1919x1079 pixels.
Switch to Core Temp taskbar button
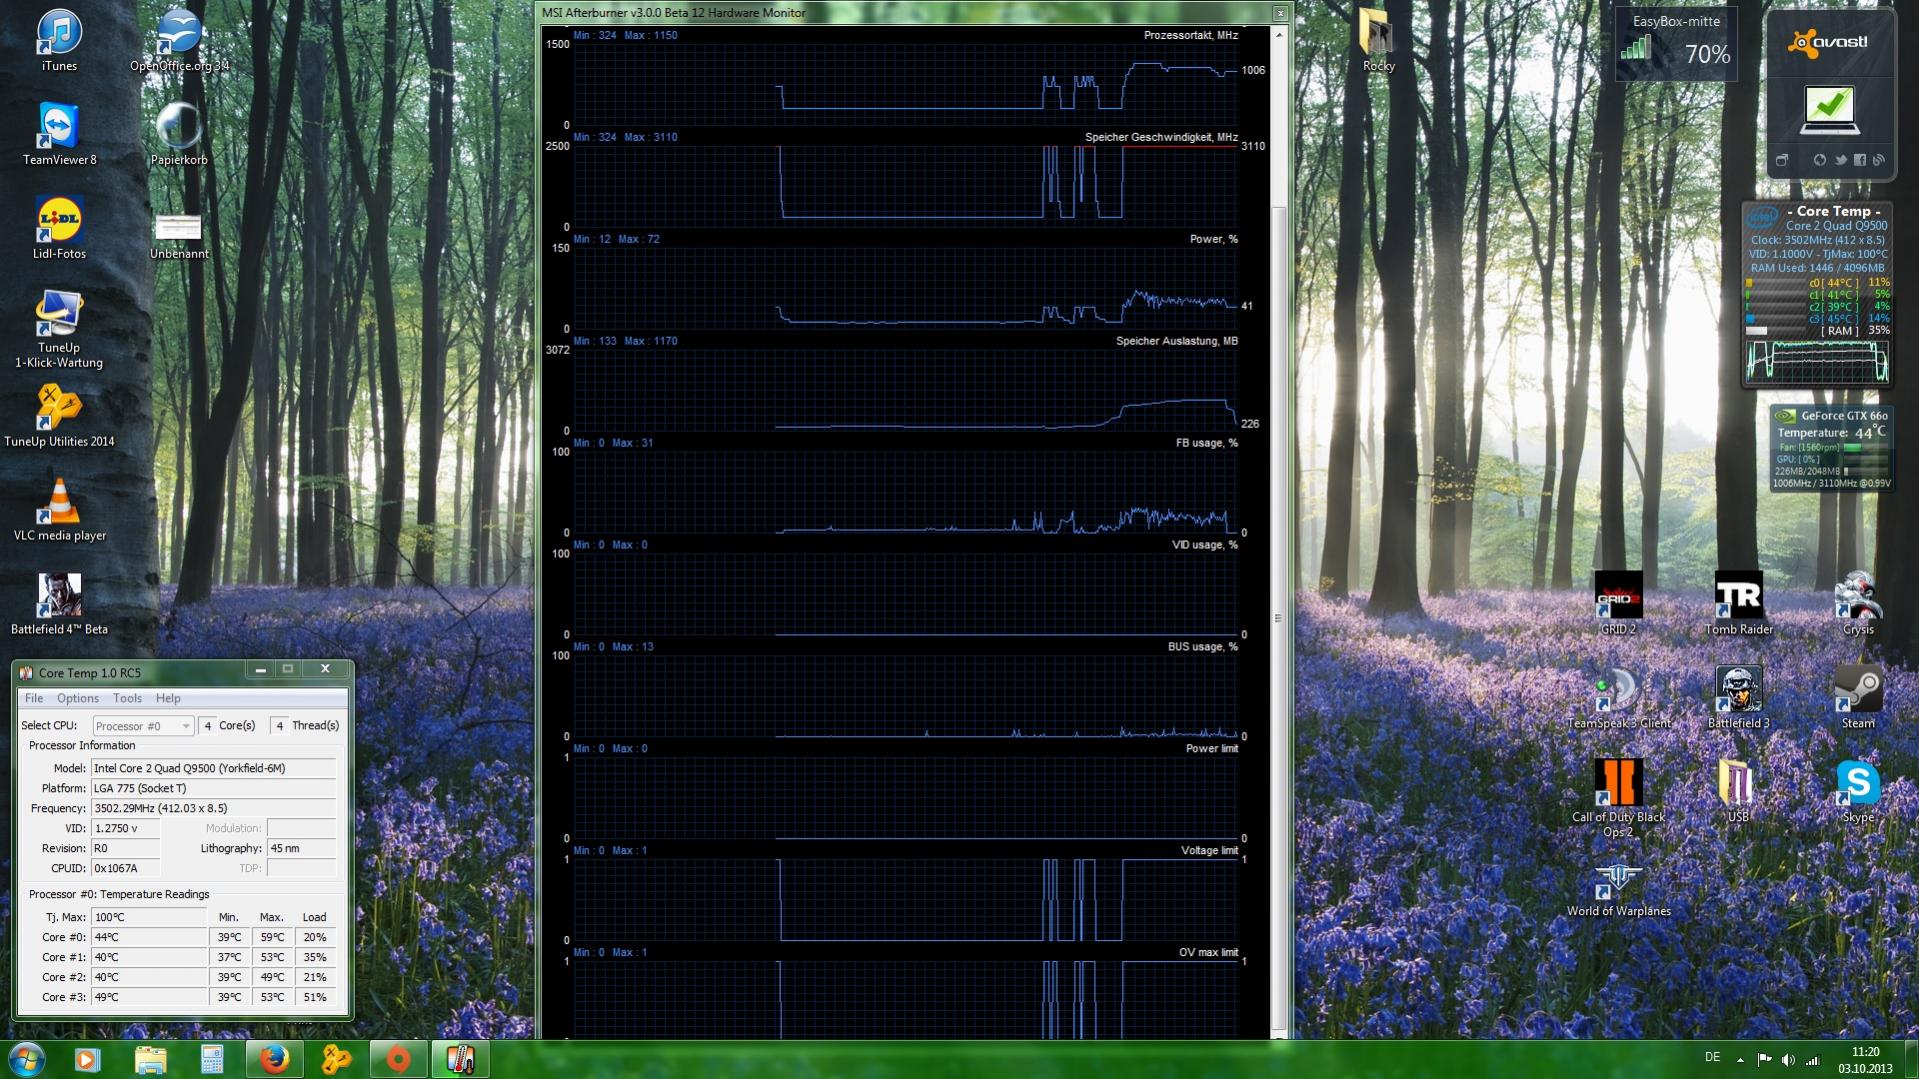[x=460, y=1059]
